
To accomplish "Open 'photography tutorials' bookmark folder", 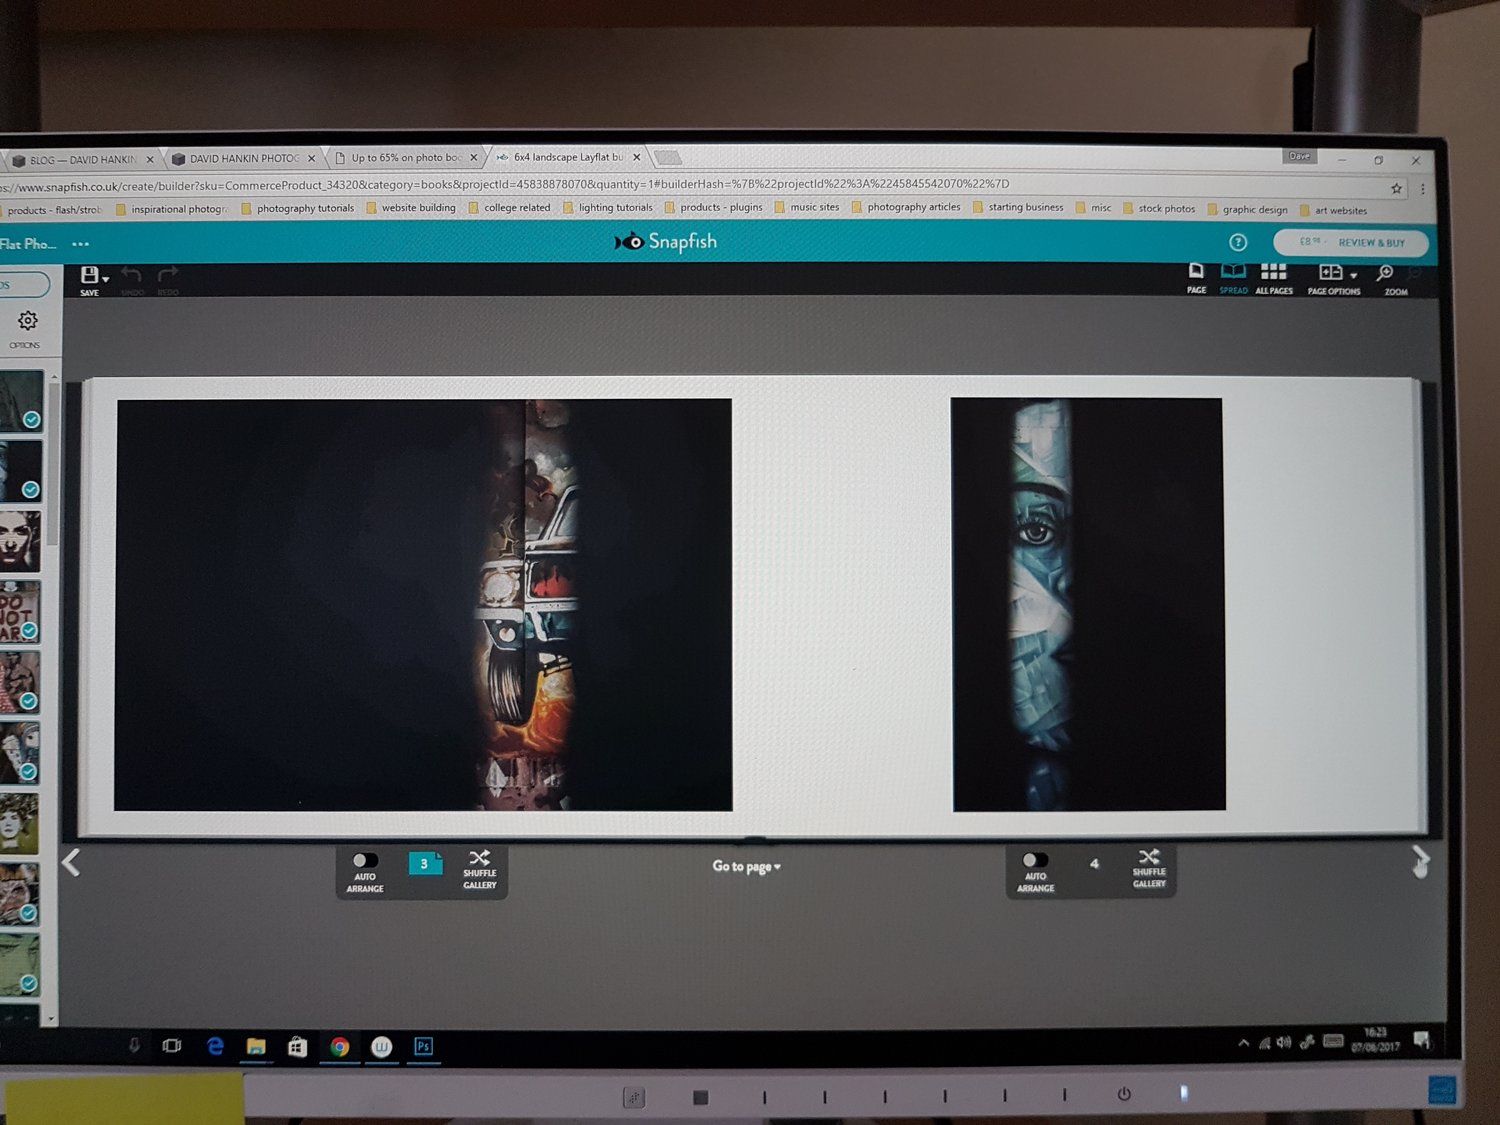I will click(298, 208).
